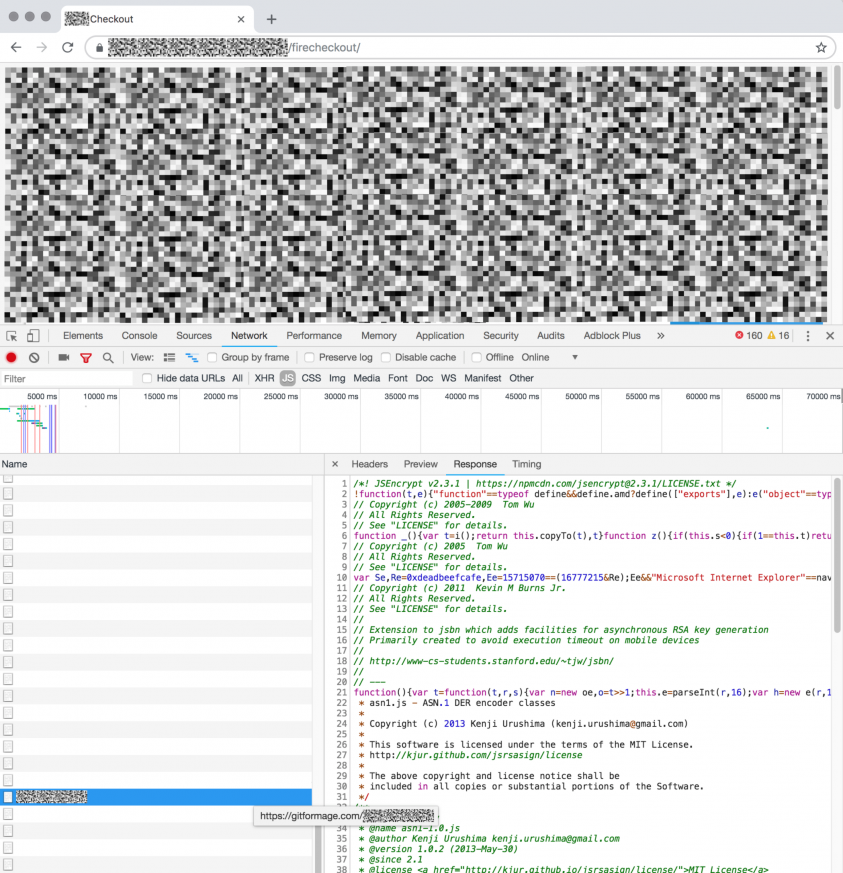Filter requests by XHR type
The height and width of the screenshot is (873, 843).
[264, 378]
